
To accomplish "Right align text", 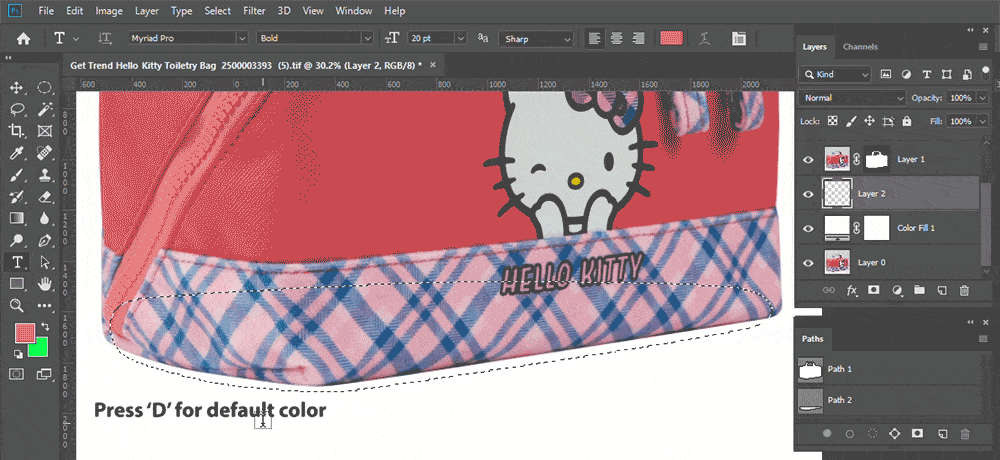I will pyautogui.click(x=638, y=38).
